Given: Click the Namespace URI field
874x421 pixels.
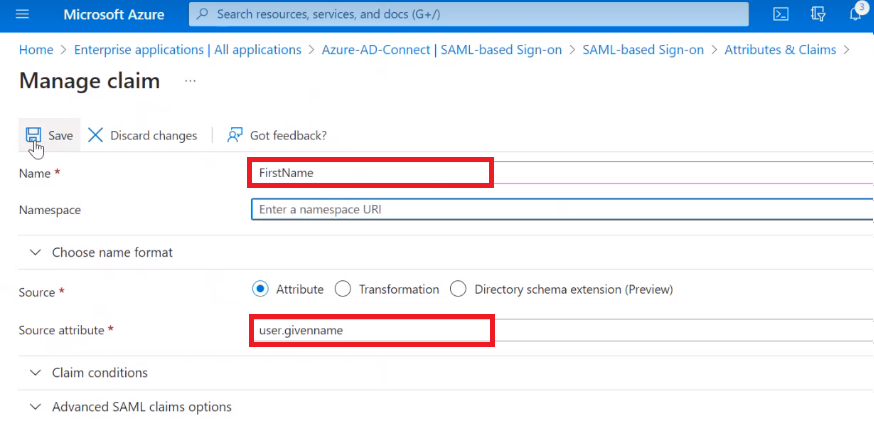Looking at the screenshot, I should 560,210.
